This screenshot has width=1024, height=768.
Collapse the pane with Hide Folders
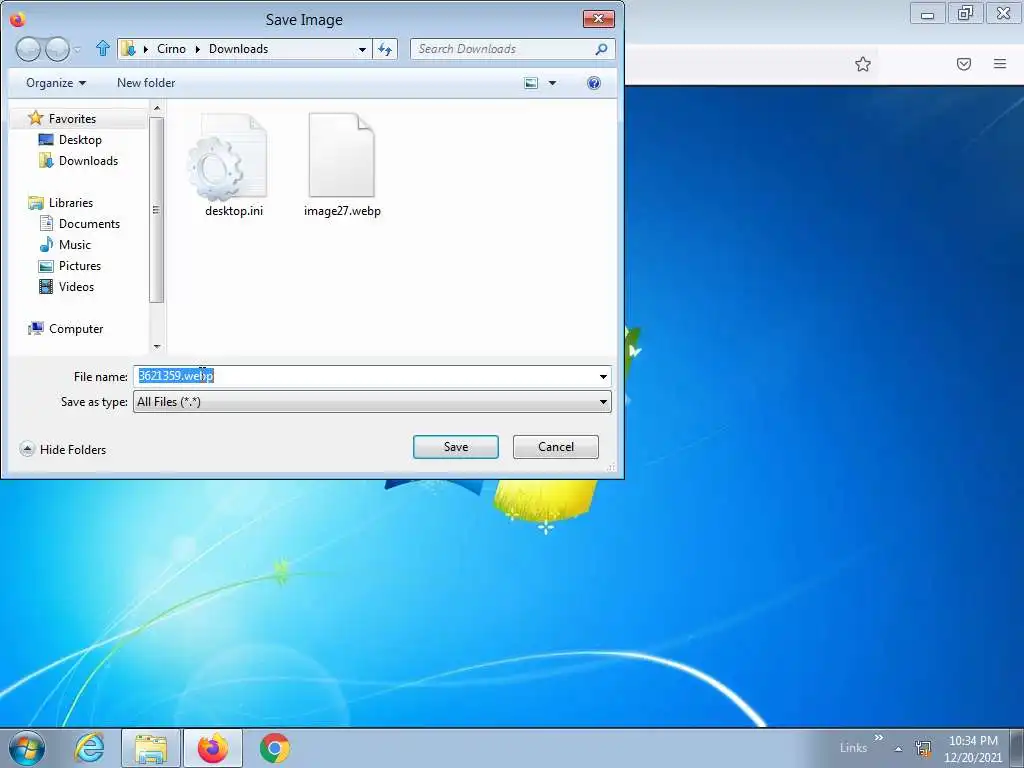(x=63, y=449)
